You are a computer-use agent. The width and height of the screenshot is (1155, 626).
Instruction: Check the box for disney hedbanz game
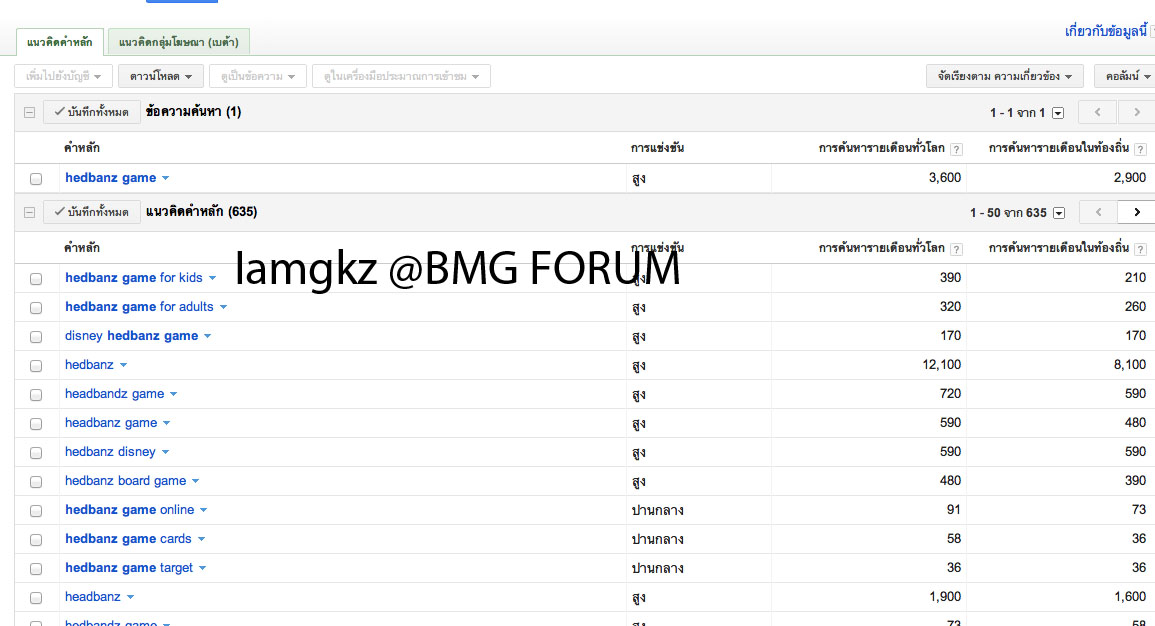coord(36,337)
